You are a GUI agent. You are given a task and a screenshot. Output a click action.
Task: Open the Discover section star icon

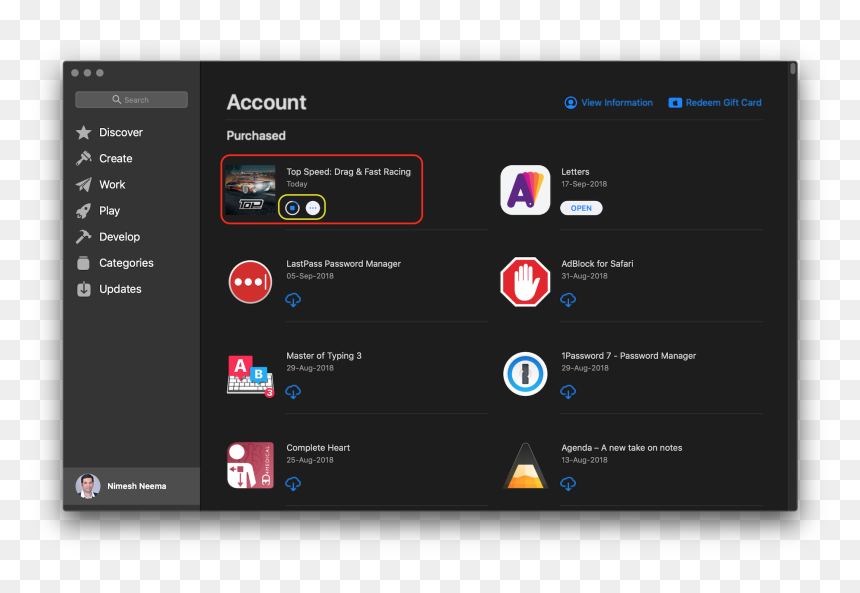click(x=83, y=132)
